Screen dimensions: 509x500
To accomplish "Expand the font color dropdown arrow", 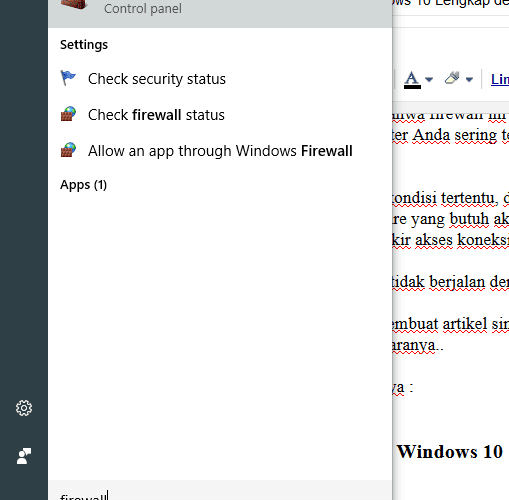I will [x=429, y=79].
